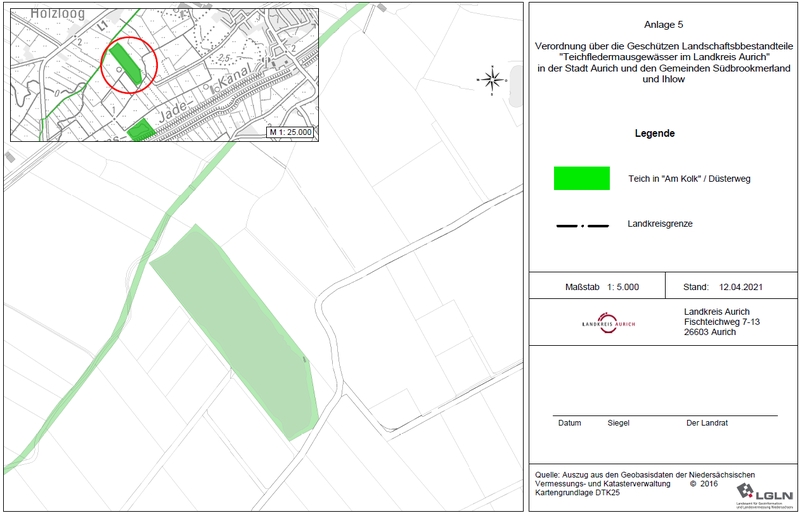This screenshot has width=800, height=513.
Task: Click the compass rose north arrow
Action: click(x=491, y=78)
